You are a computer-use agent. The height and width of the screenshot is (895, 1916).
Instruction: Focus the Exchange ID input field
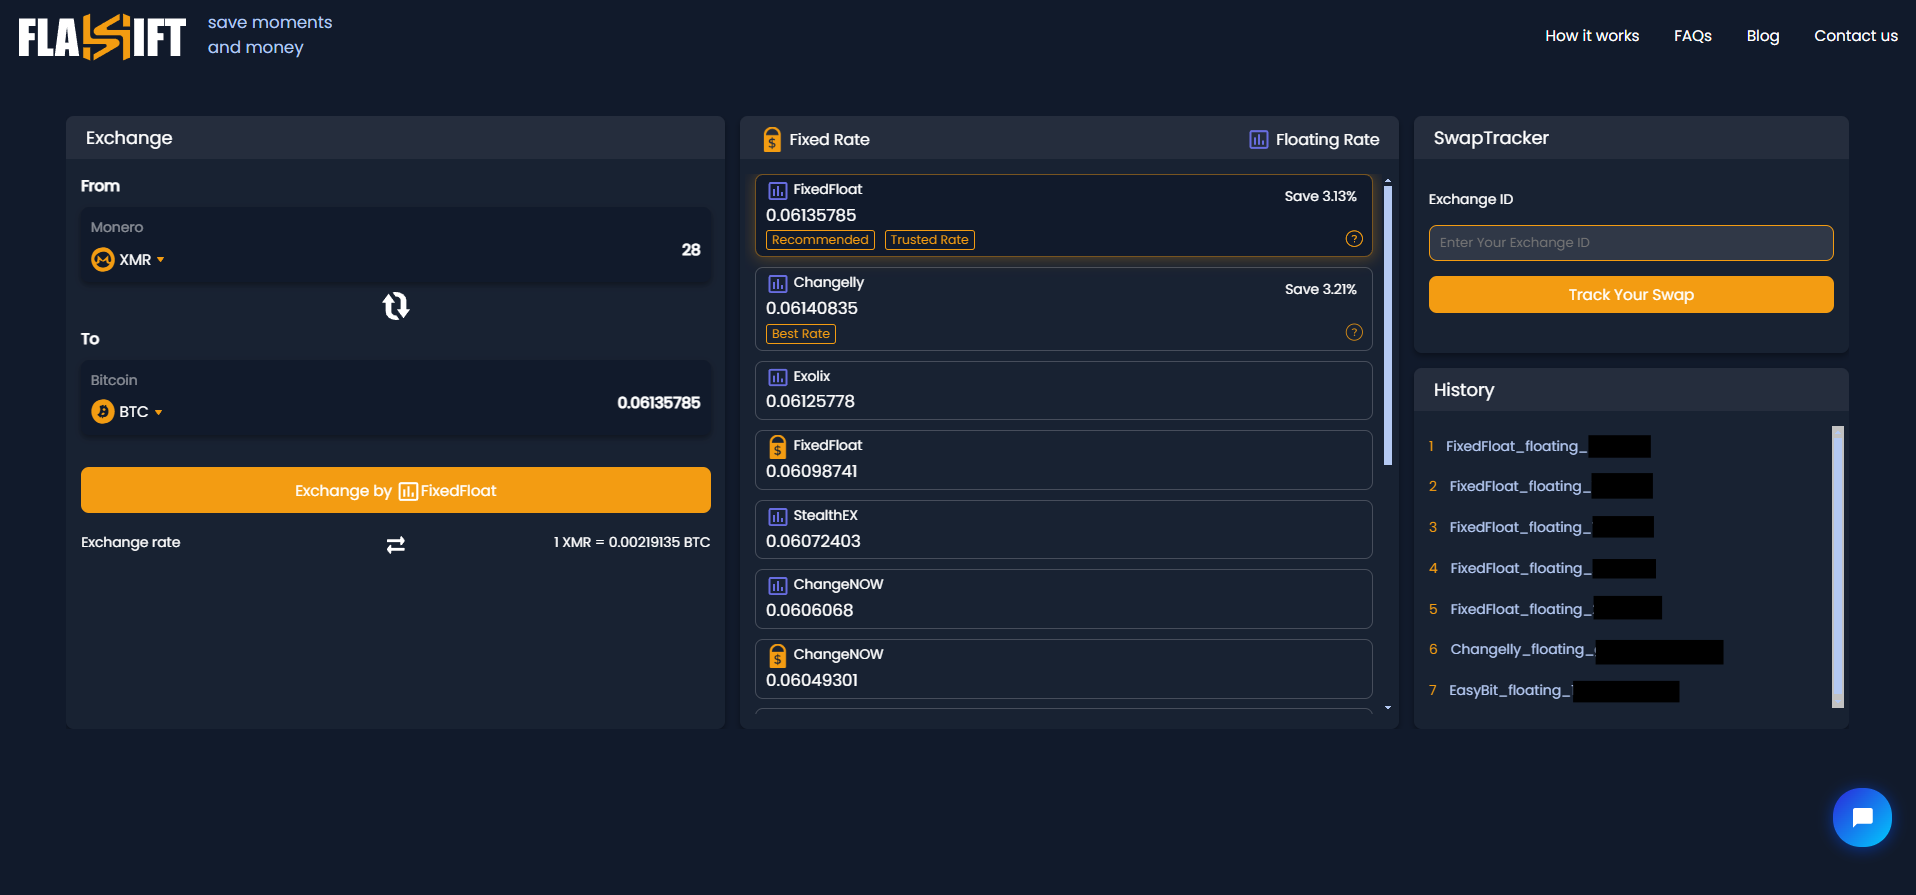(x=1631, y=243)
